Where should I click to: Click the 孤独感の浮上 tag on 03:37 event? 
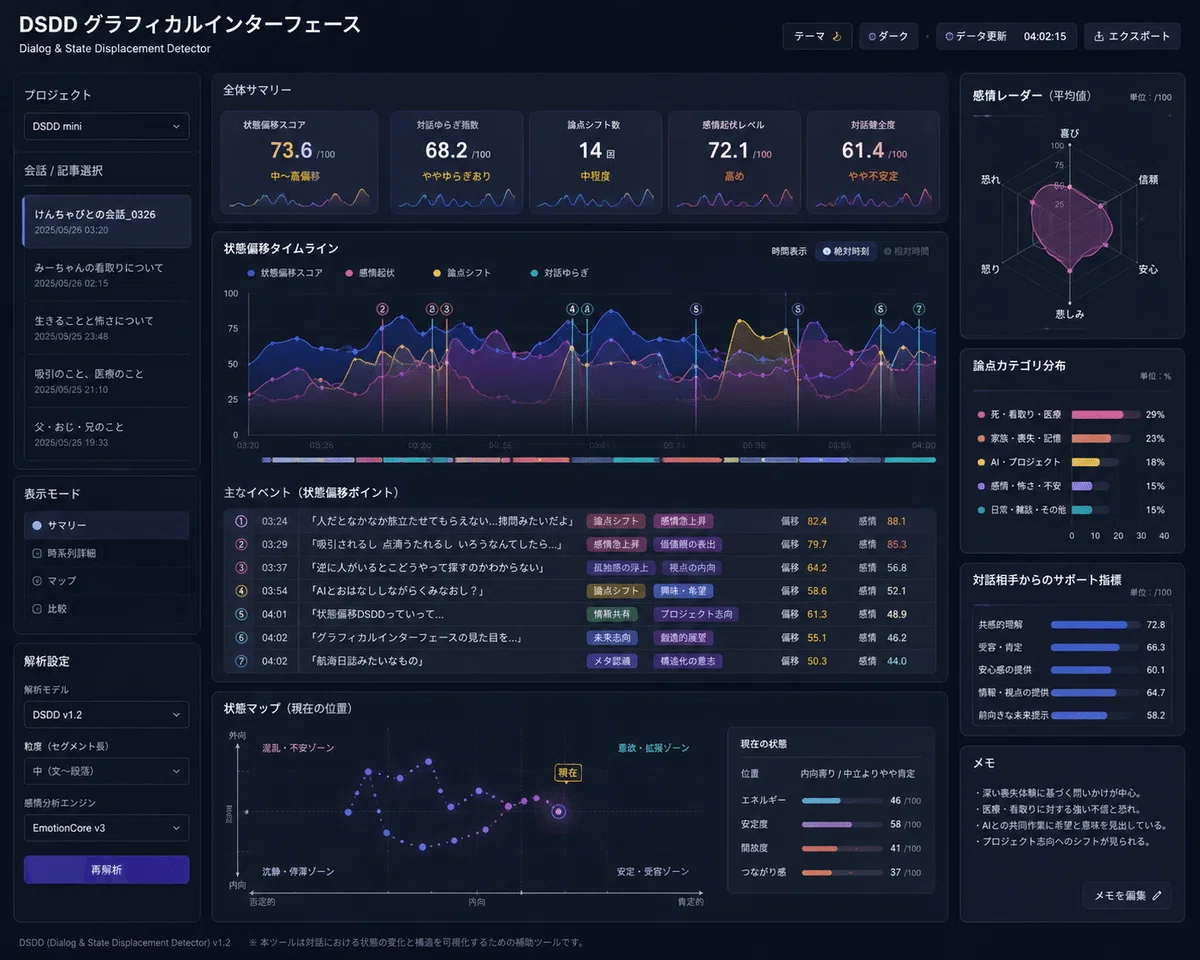coord(621,567)
